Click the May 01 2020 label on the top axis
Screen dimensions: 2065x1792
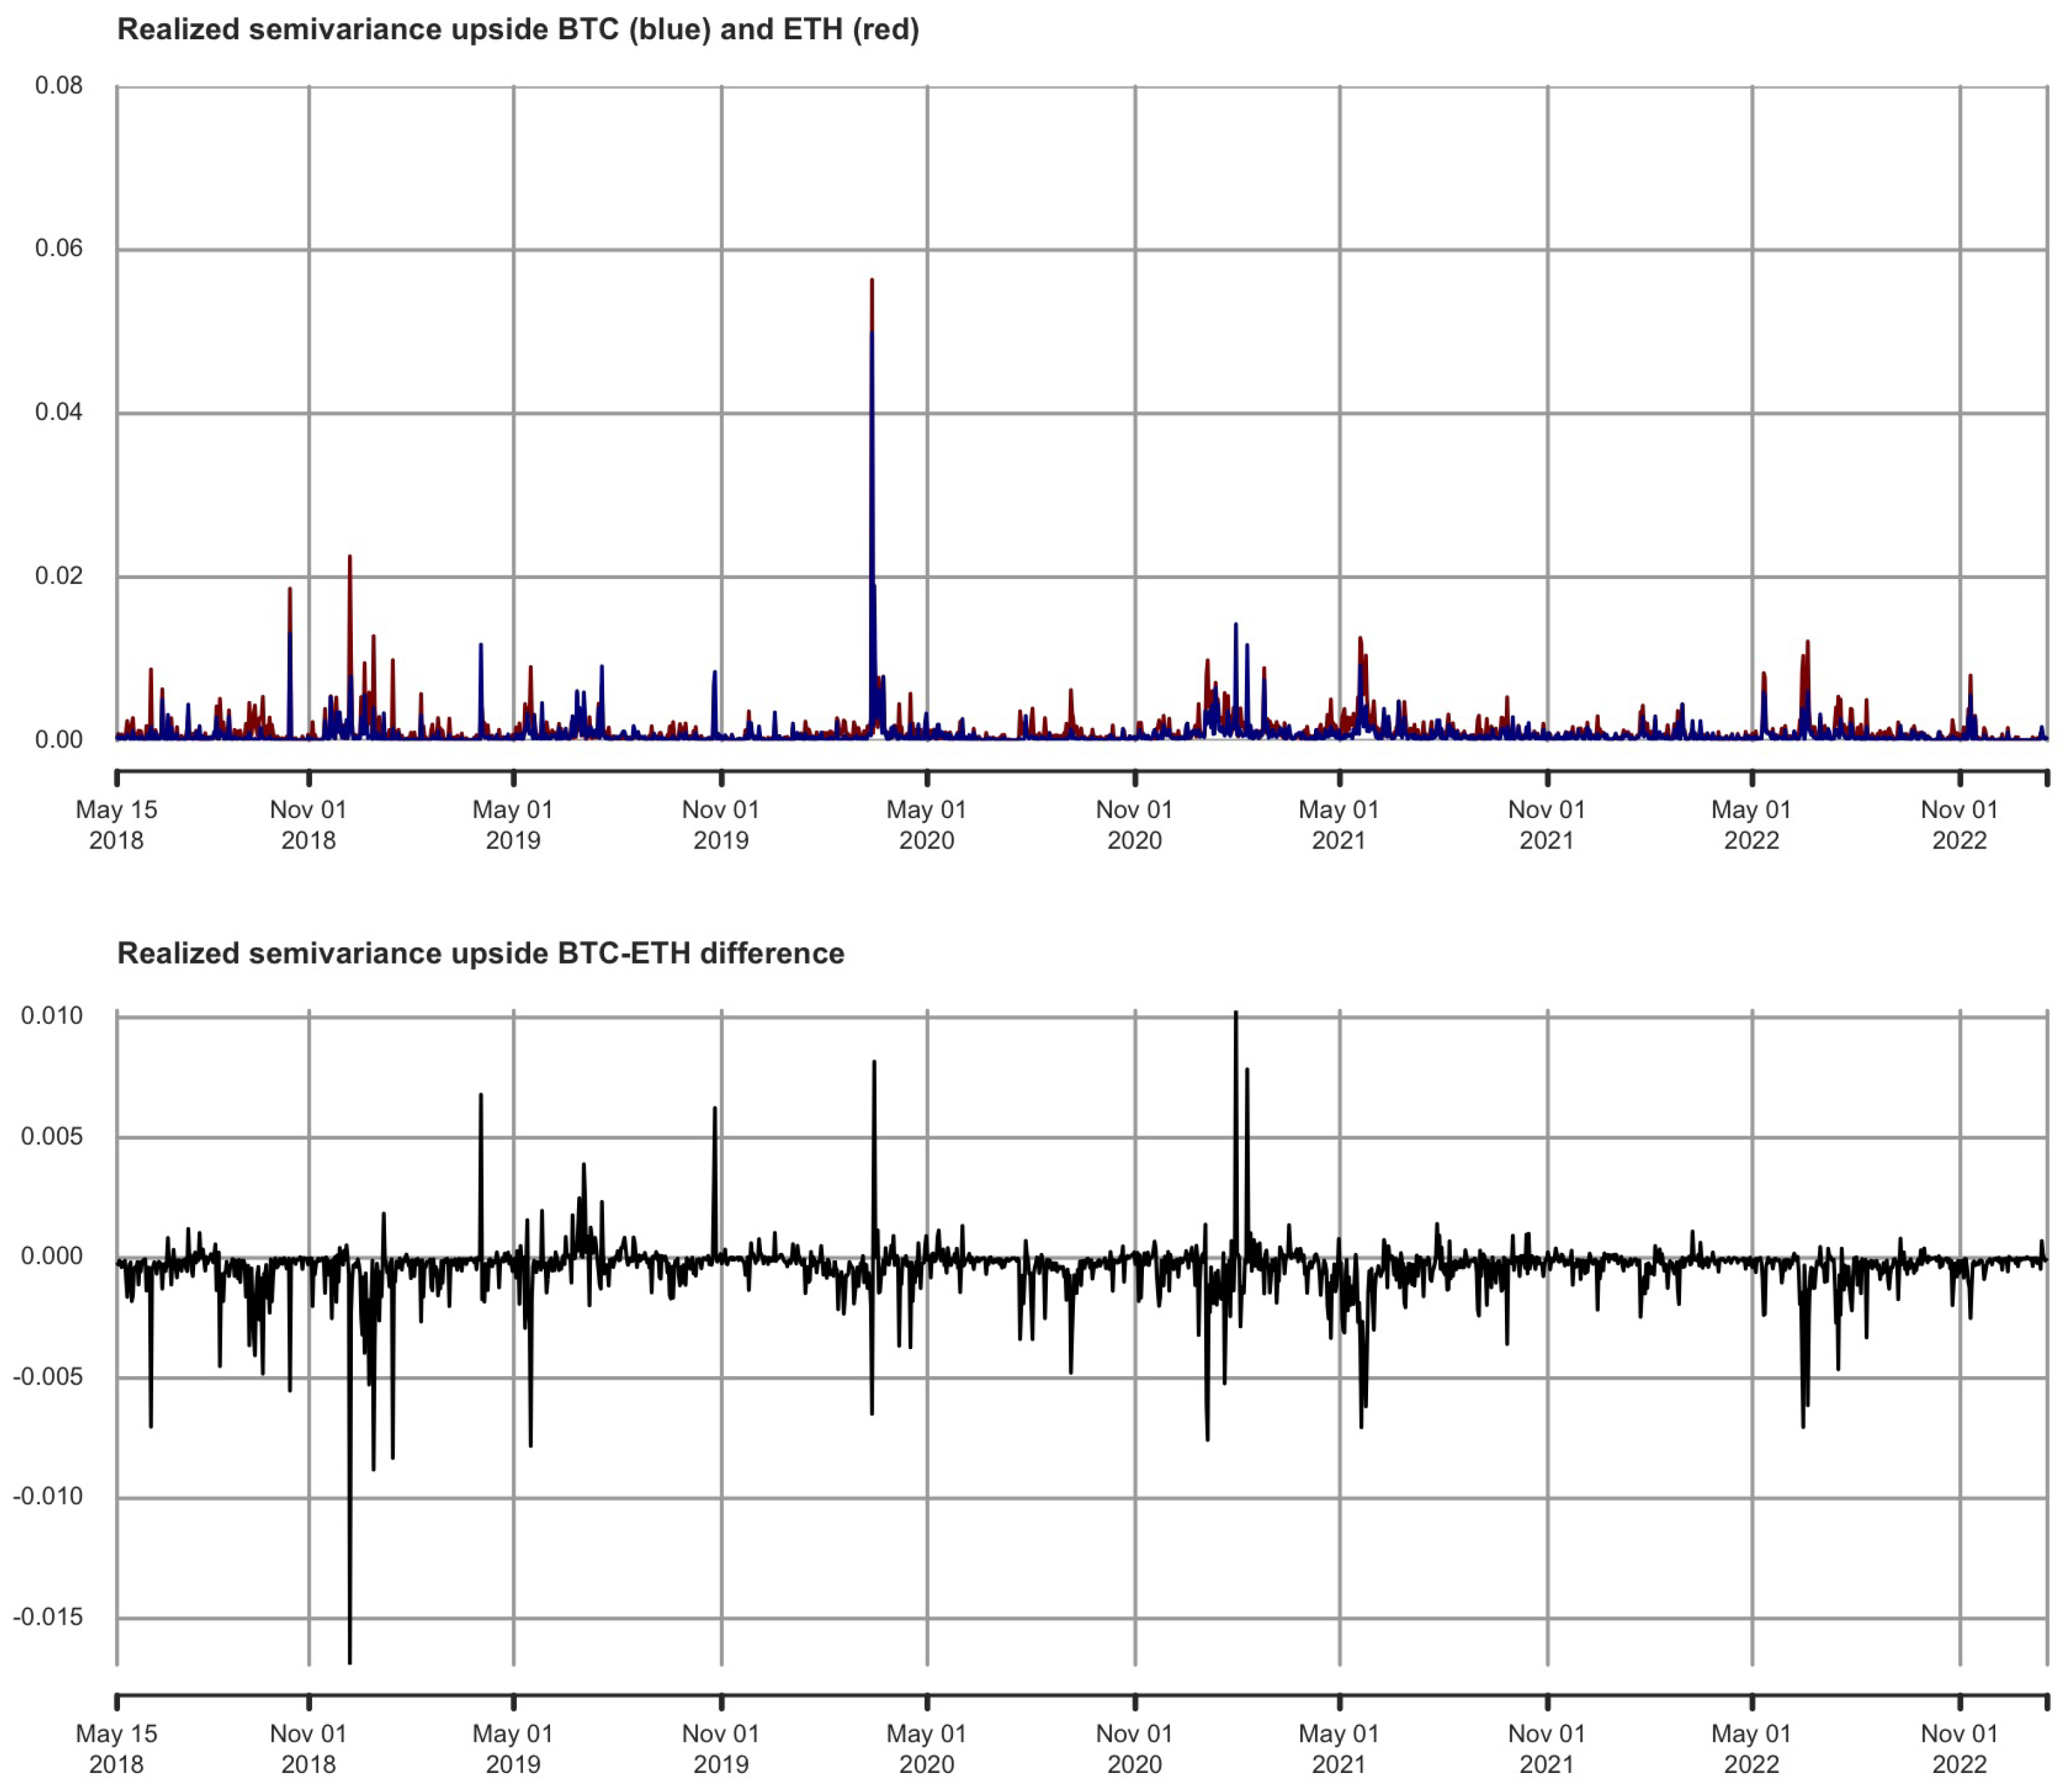pyautogui.click(x=926, y=825)
